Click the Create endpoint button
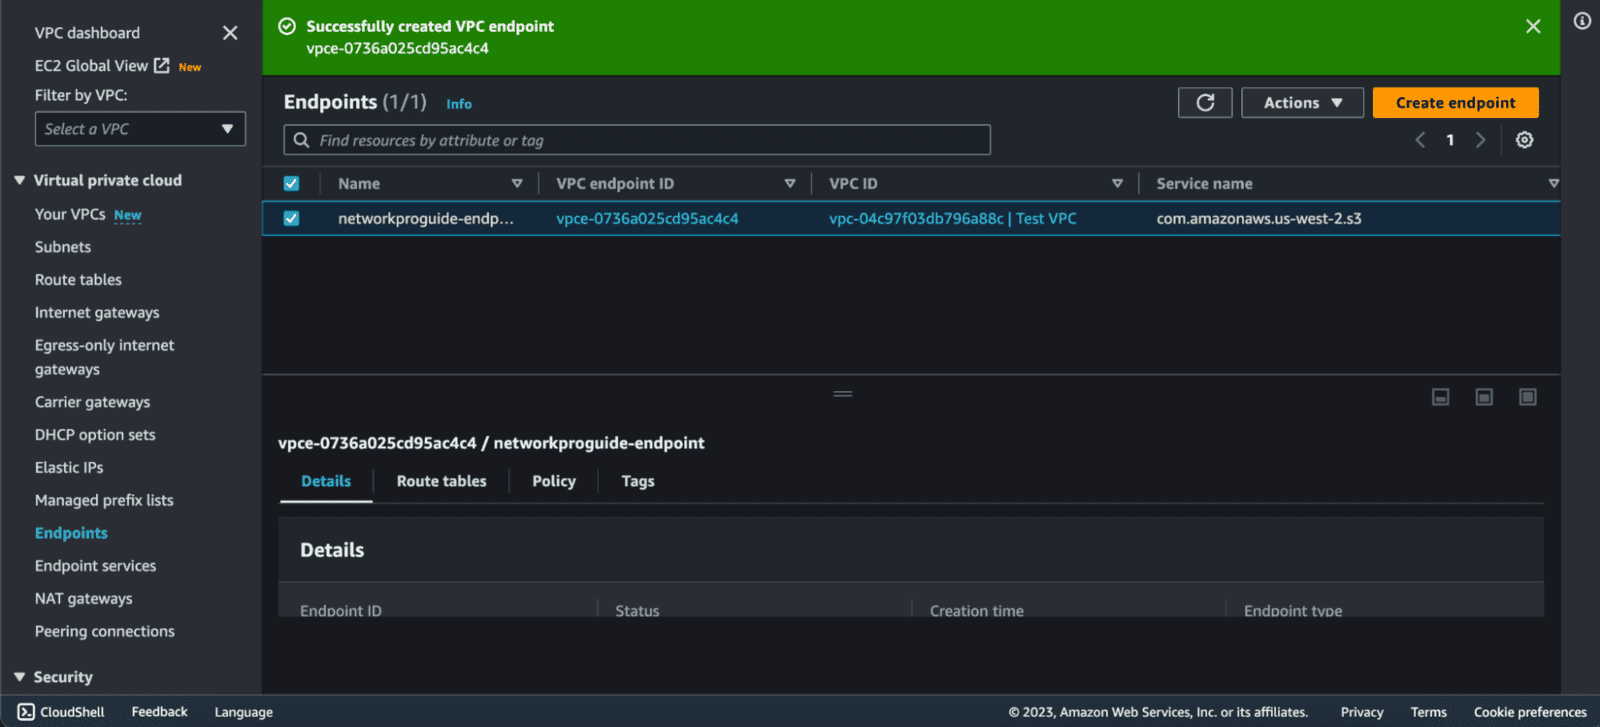This screenshot has height=727, width=1600. click(x=1455, y=103)
